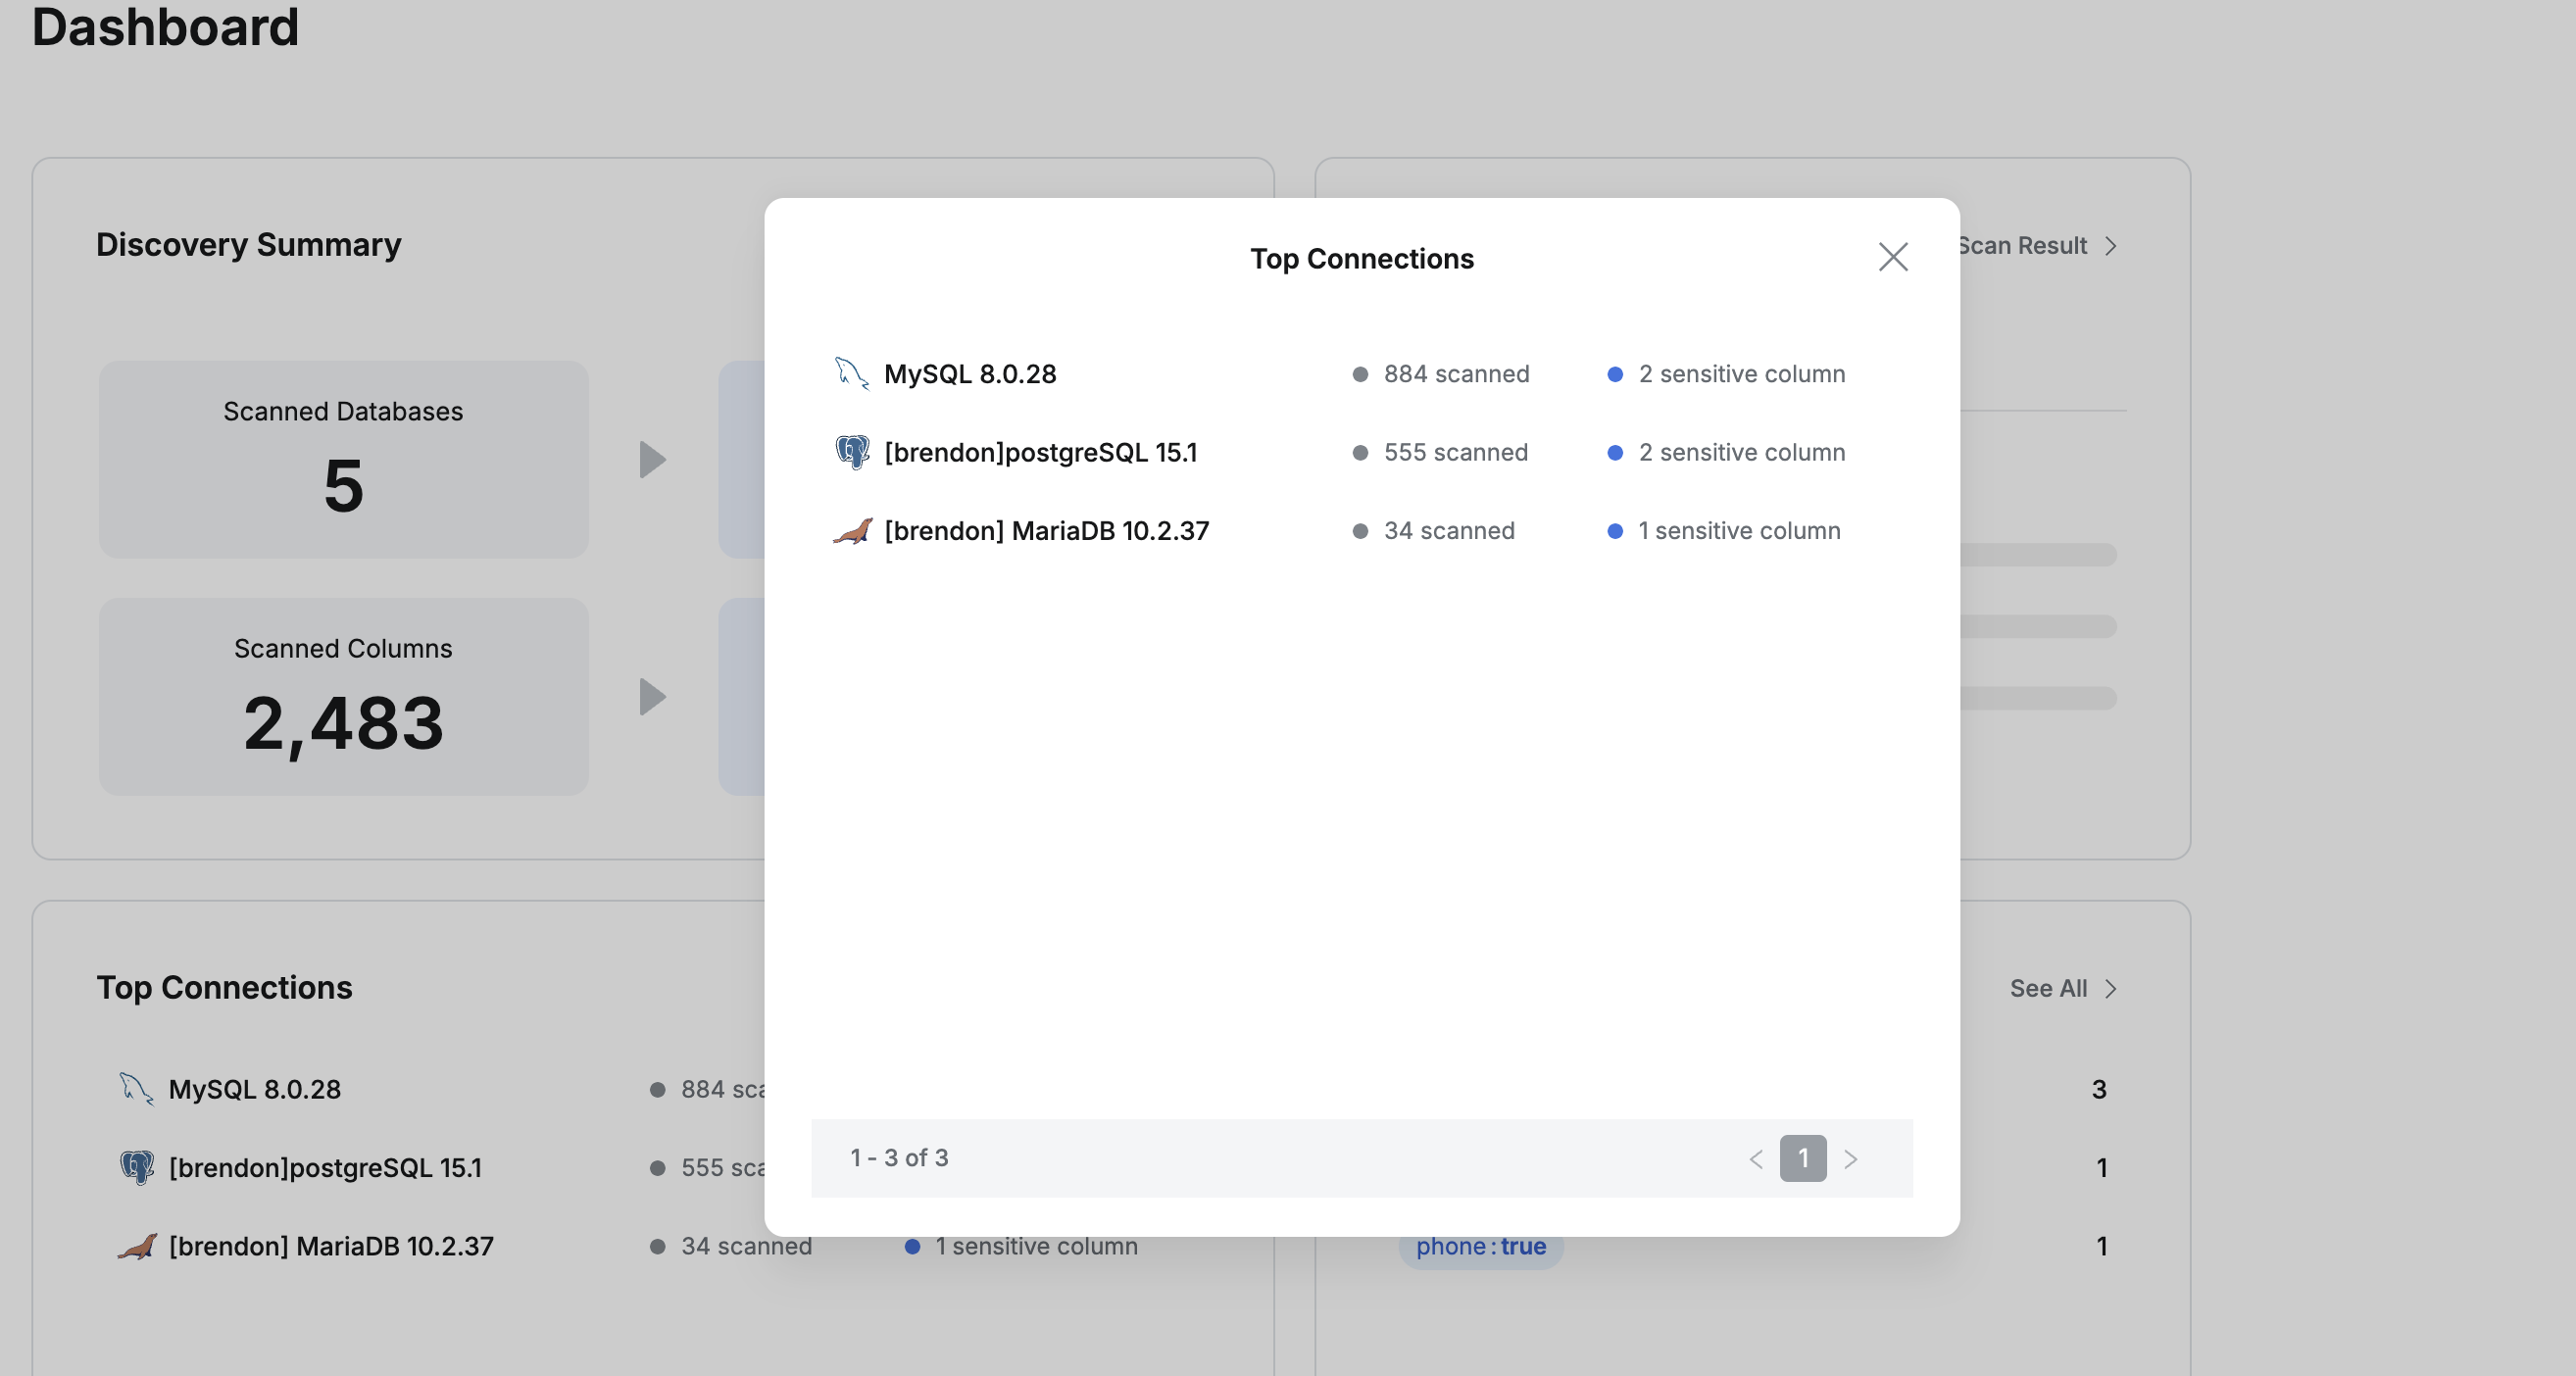Expand Scanned Databases arrow
This screenshot has width=2576, height=1376.
pos(652,460)
